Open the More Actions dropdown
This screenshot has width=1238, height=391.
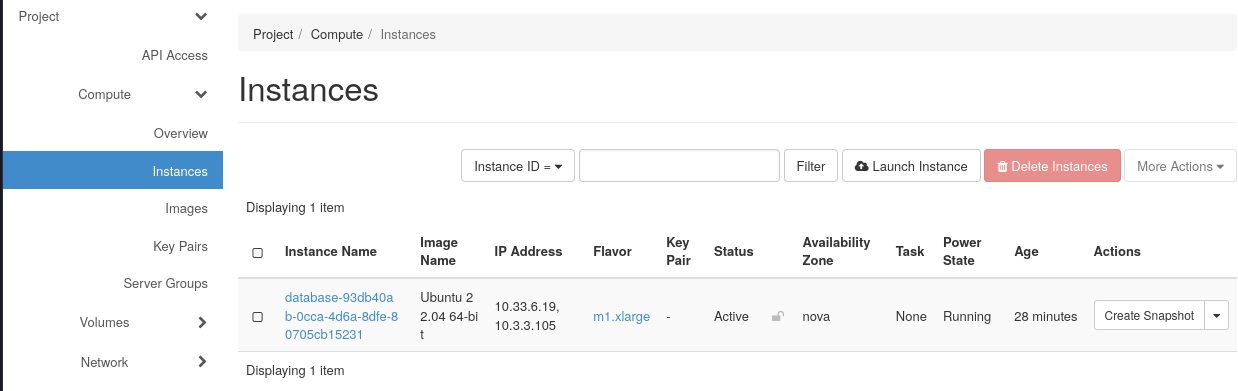coord(1180,166)
